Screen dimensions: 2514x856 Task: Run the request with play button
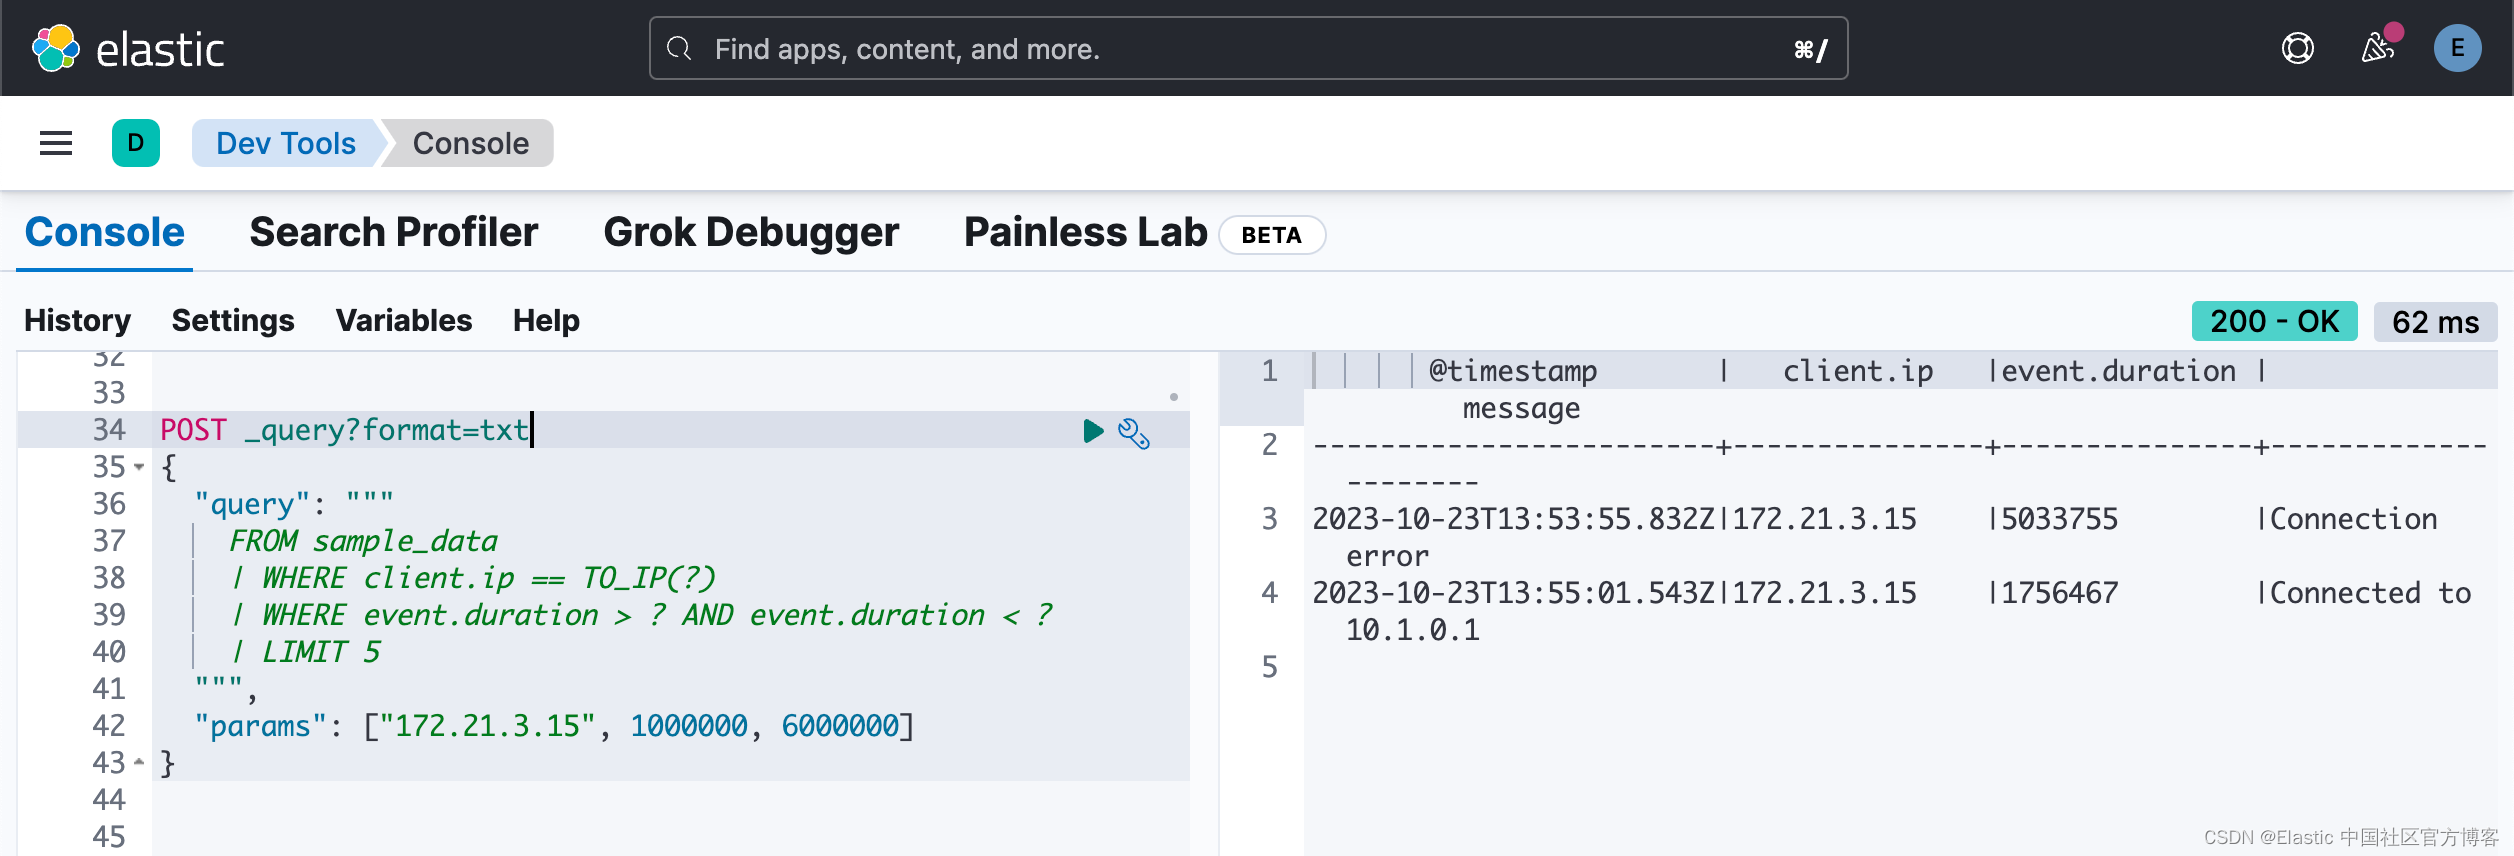[x=1093, y=431]
